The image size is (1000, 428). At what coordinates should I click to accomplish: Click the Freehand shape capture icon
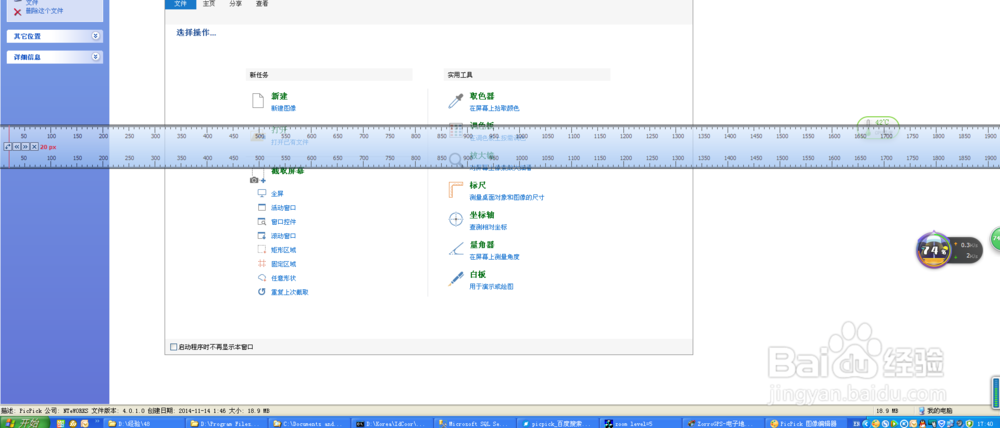pyautogui.click(x=261, y=277)
